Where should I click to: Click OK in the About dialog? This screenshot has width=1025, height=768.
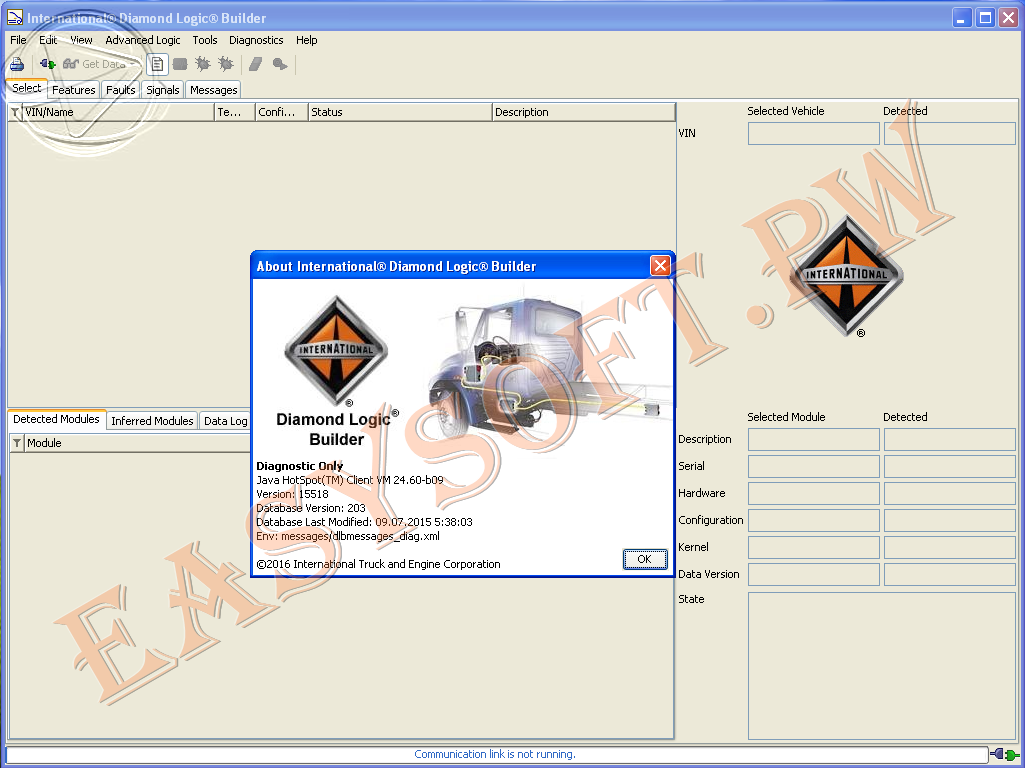(645, 559)
